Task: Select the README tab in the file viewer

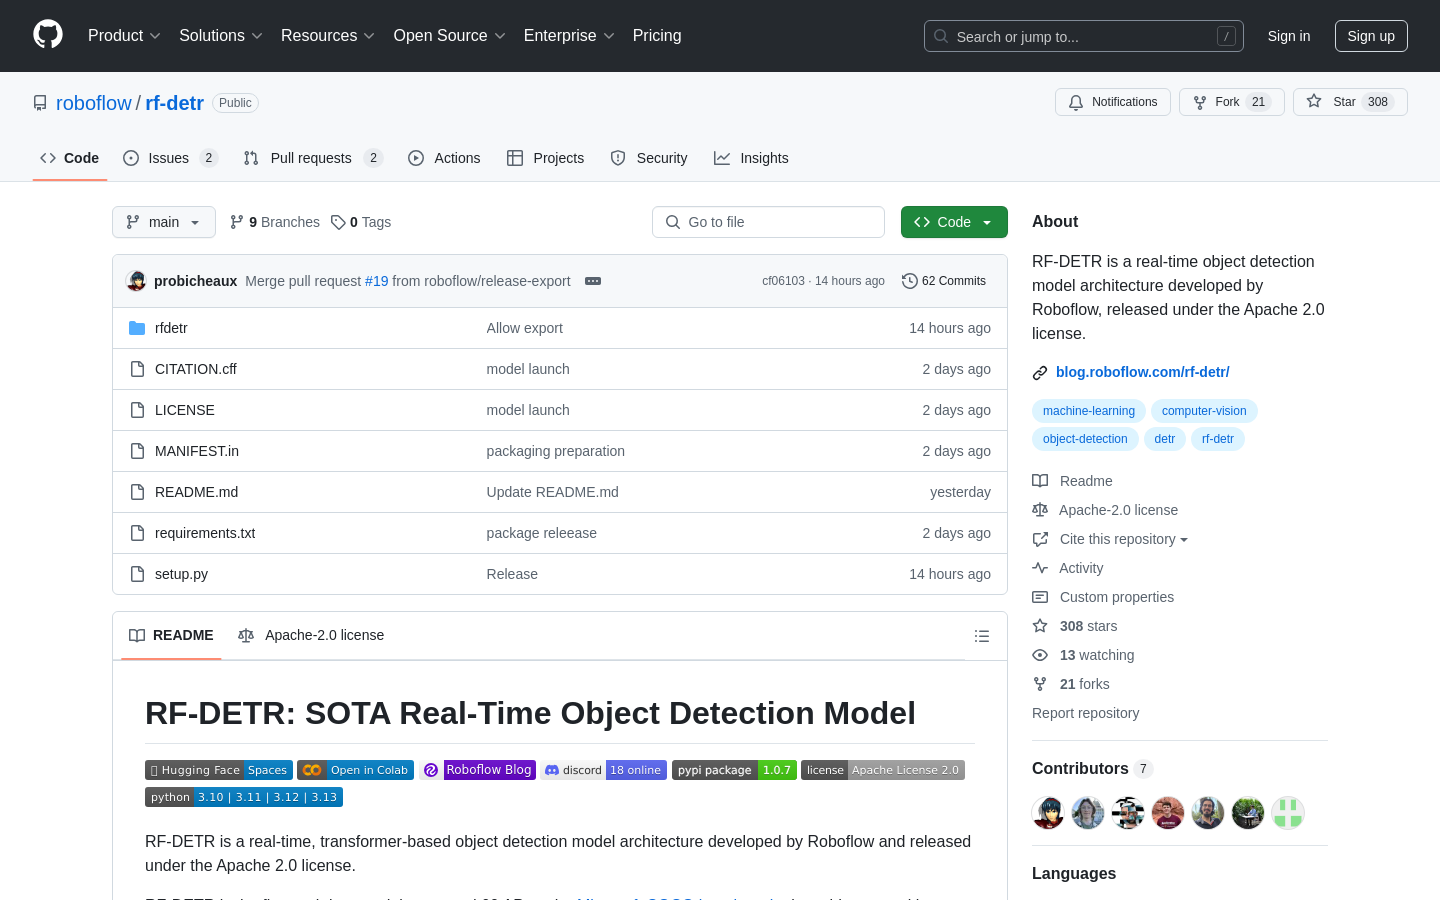Action: pyautogui.click(x=171, y=635)
